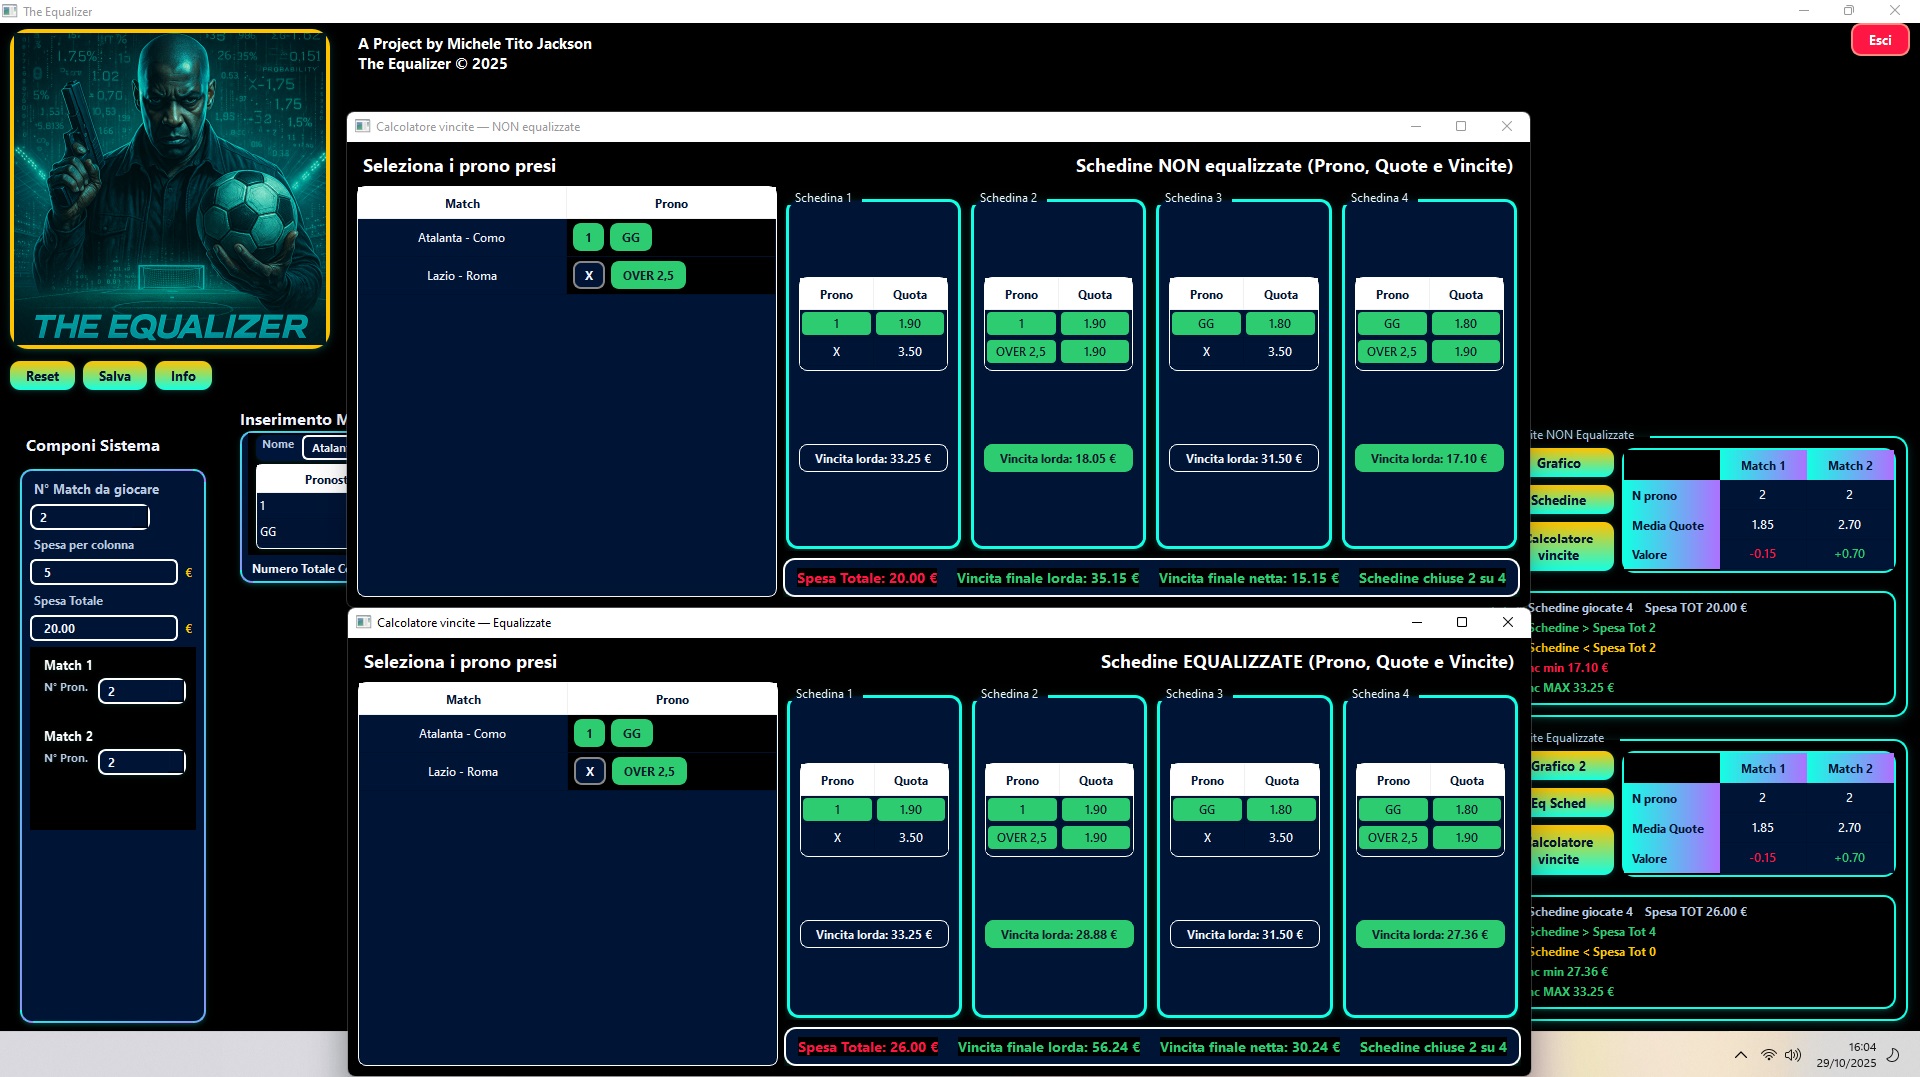Toggle the 1 prono in the Equalizzate window
This screenshot has height=1077, width=1920.
click(588, 733)
